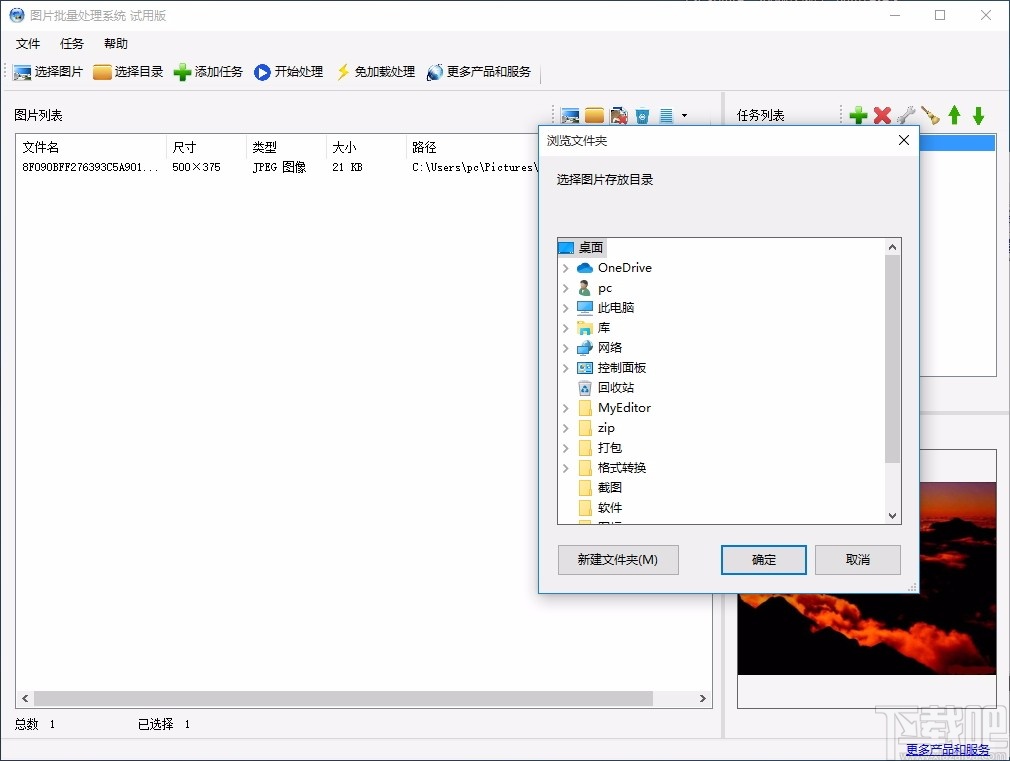Expand the 此电脑 tree node
The image size is (1010, 761).
click(x=566, y=307)
